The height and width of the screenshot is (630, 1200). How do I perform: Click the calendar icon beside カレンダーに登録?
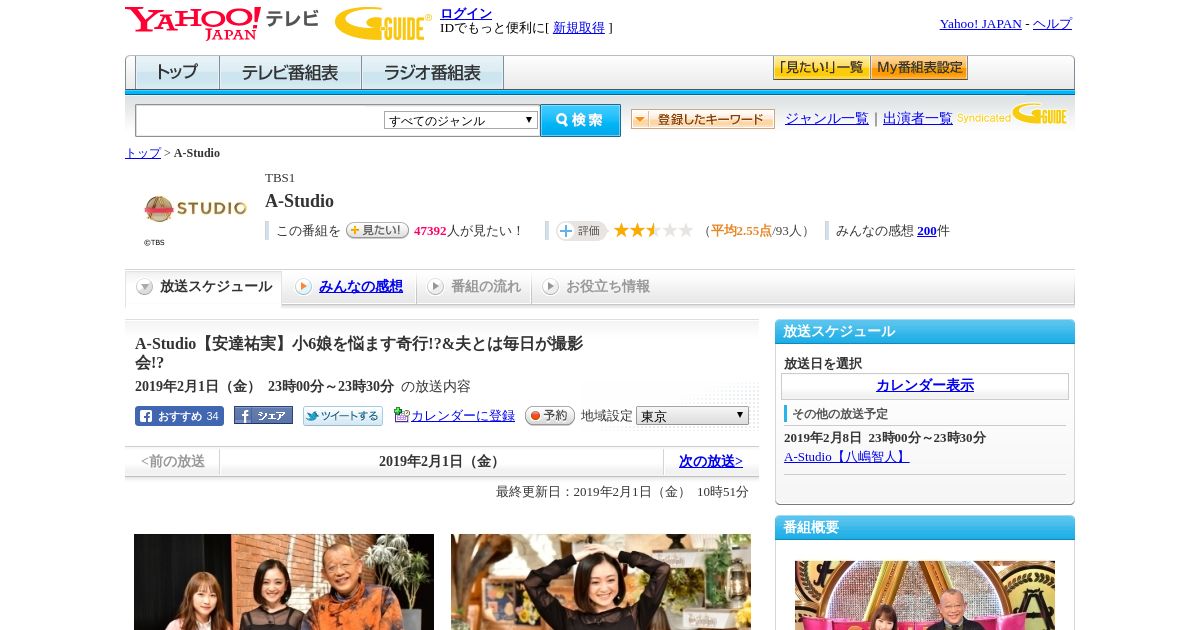tap(402, 415)
